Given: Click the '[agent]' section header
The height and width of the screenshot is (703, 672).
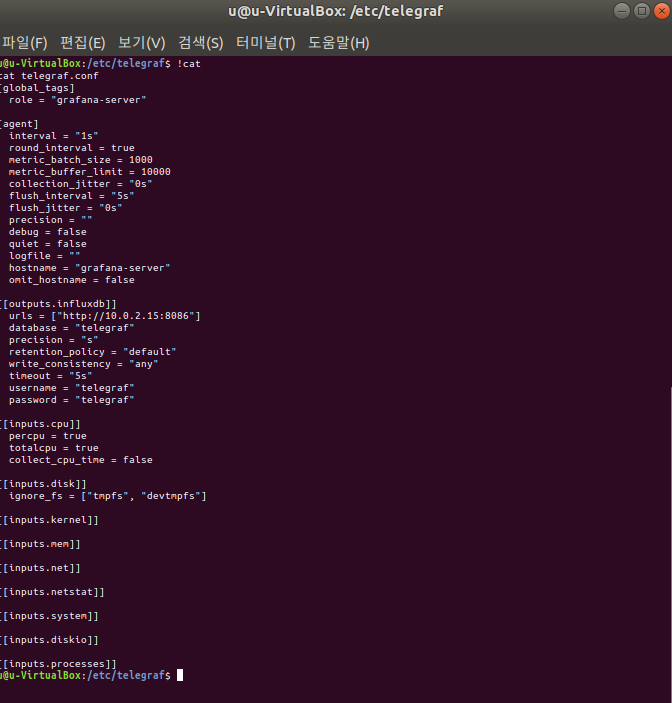Looking at the screenshot, I should click(19, 124).
